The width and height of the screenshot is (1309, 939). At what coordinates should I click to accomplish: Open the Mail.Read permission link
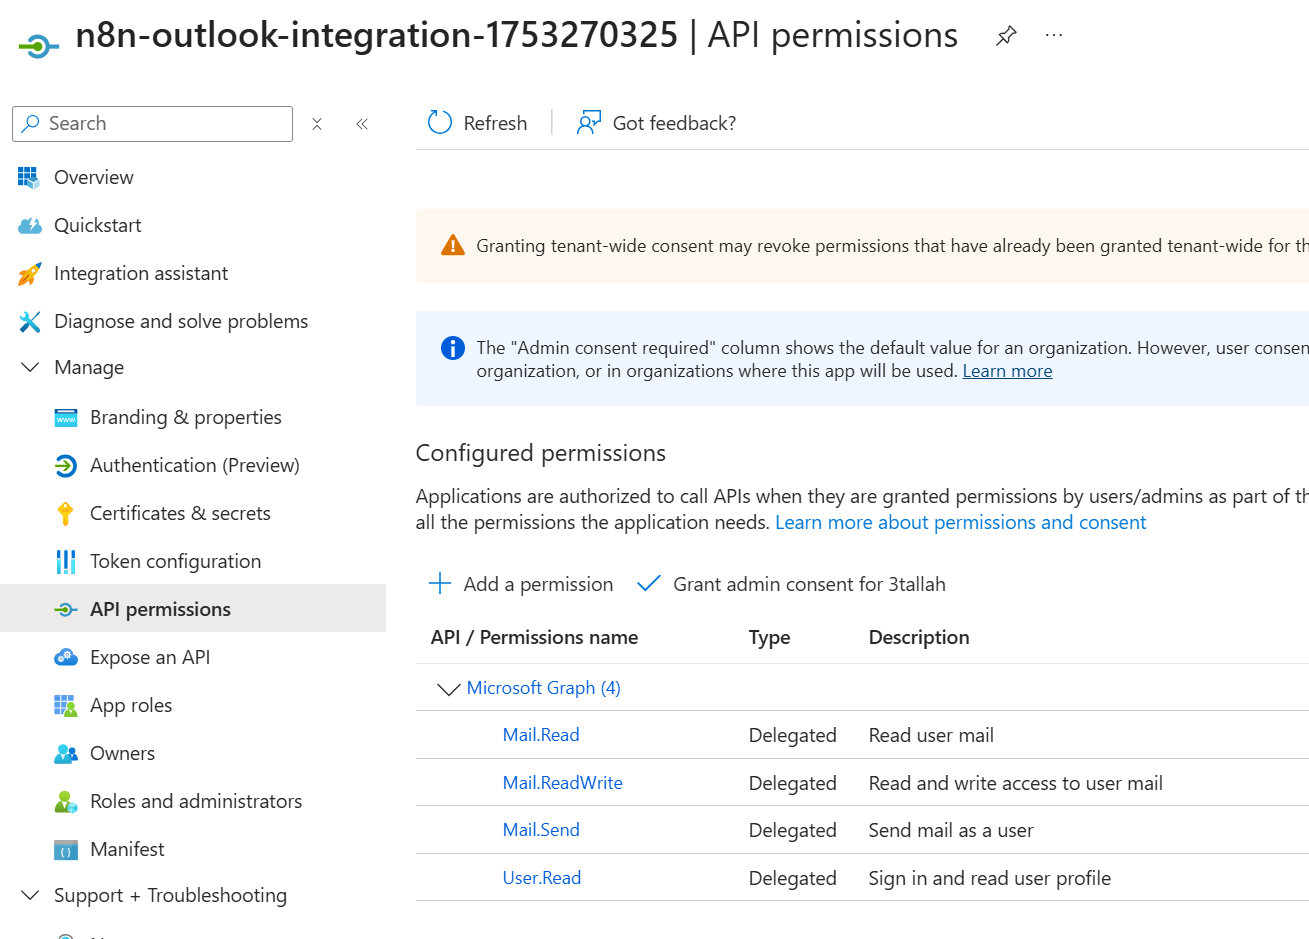541,735
